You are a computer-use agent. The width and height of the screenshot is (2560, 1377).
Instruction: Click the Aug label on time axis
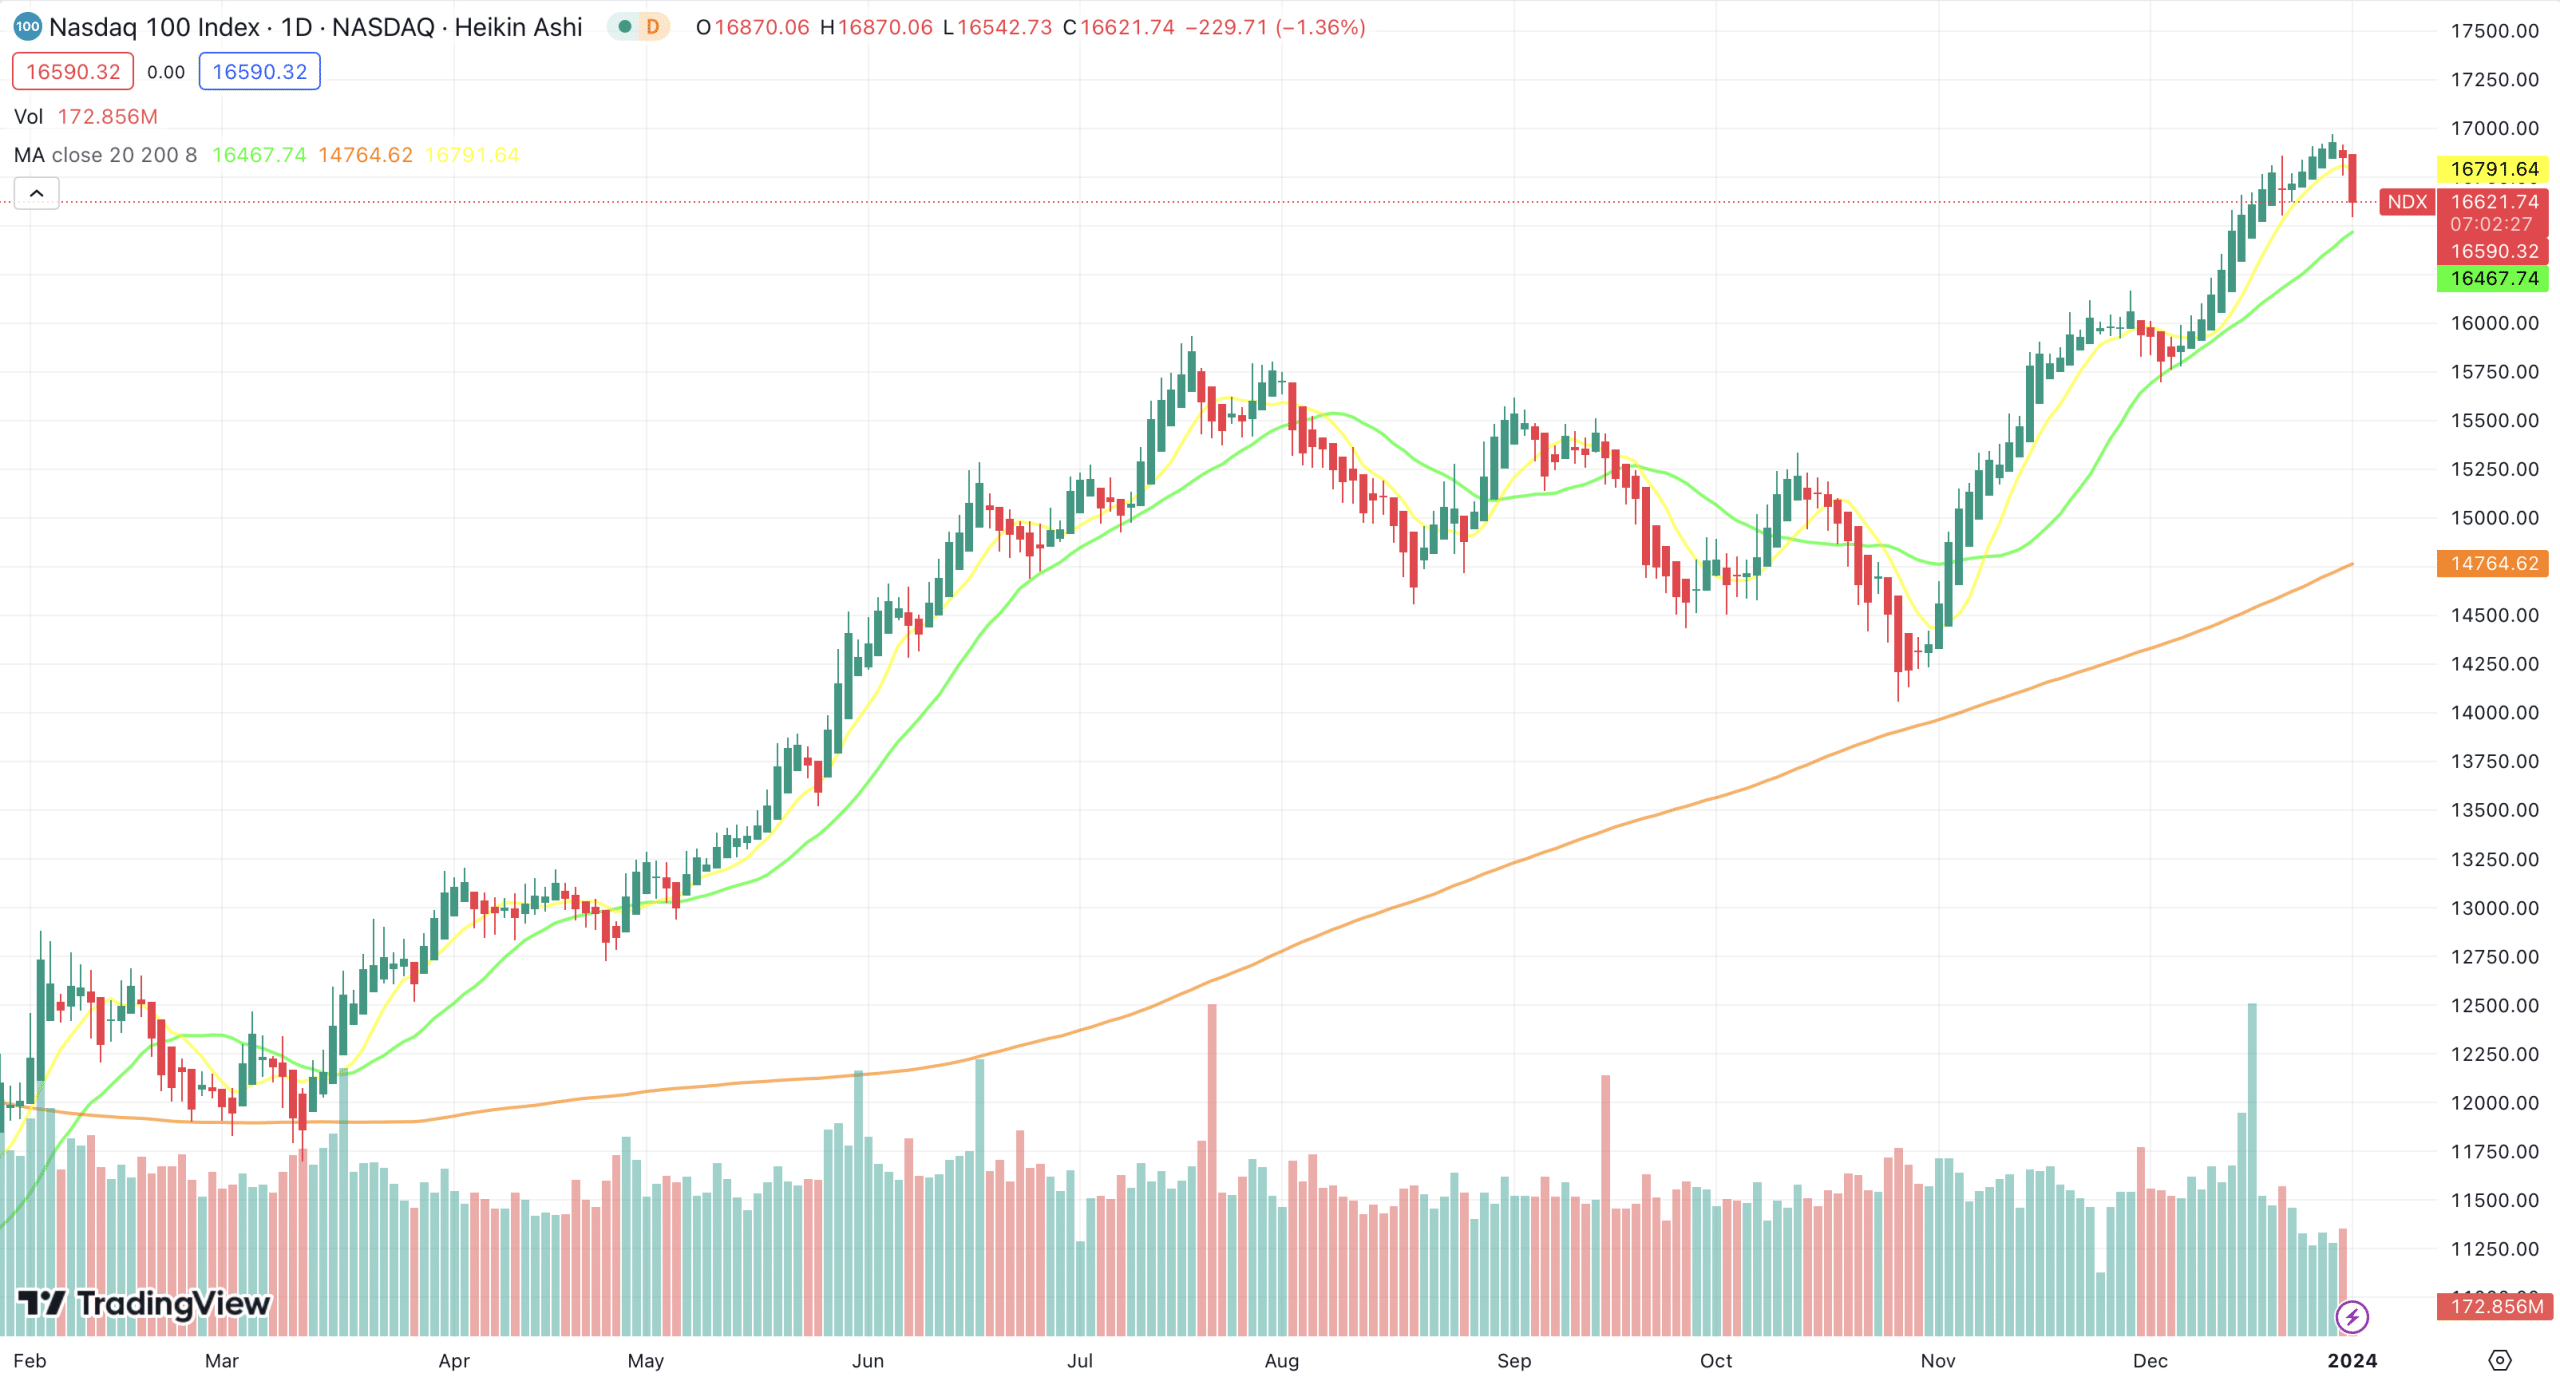pyautogui.click(x=1282, y=1360)
